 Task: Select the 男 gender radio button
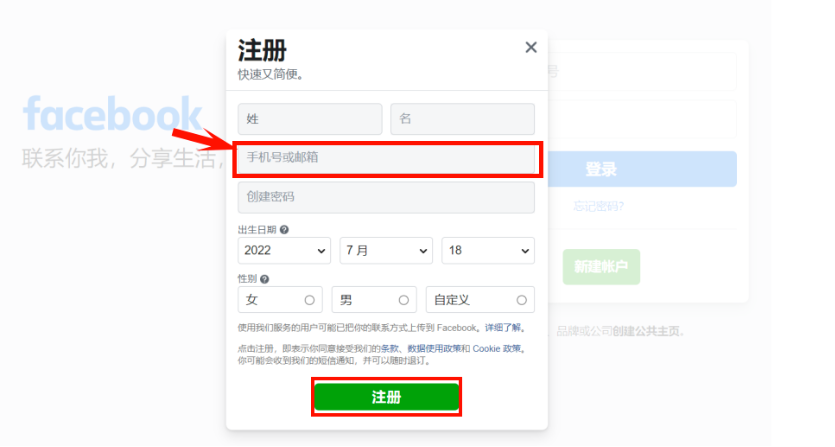pos(404,300)
